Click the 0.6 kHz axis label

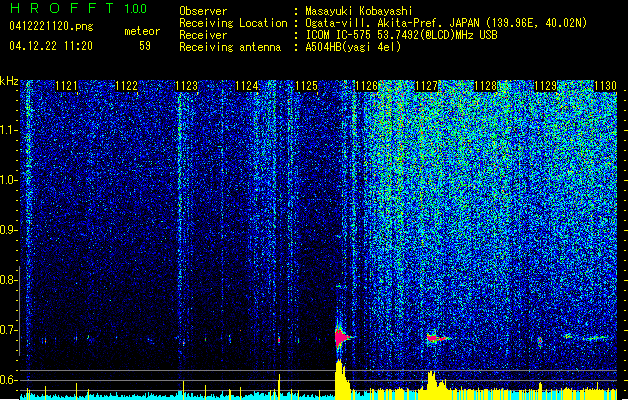[x=8, y=380]
